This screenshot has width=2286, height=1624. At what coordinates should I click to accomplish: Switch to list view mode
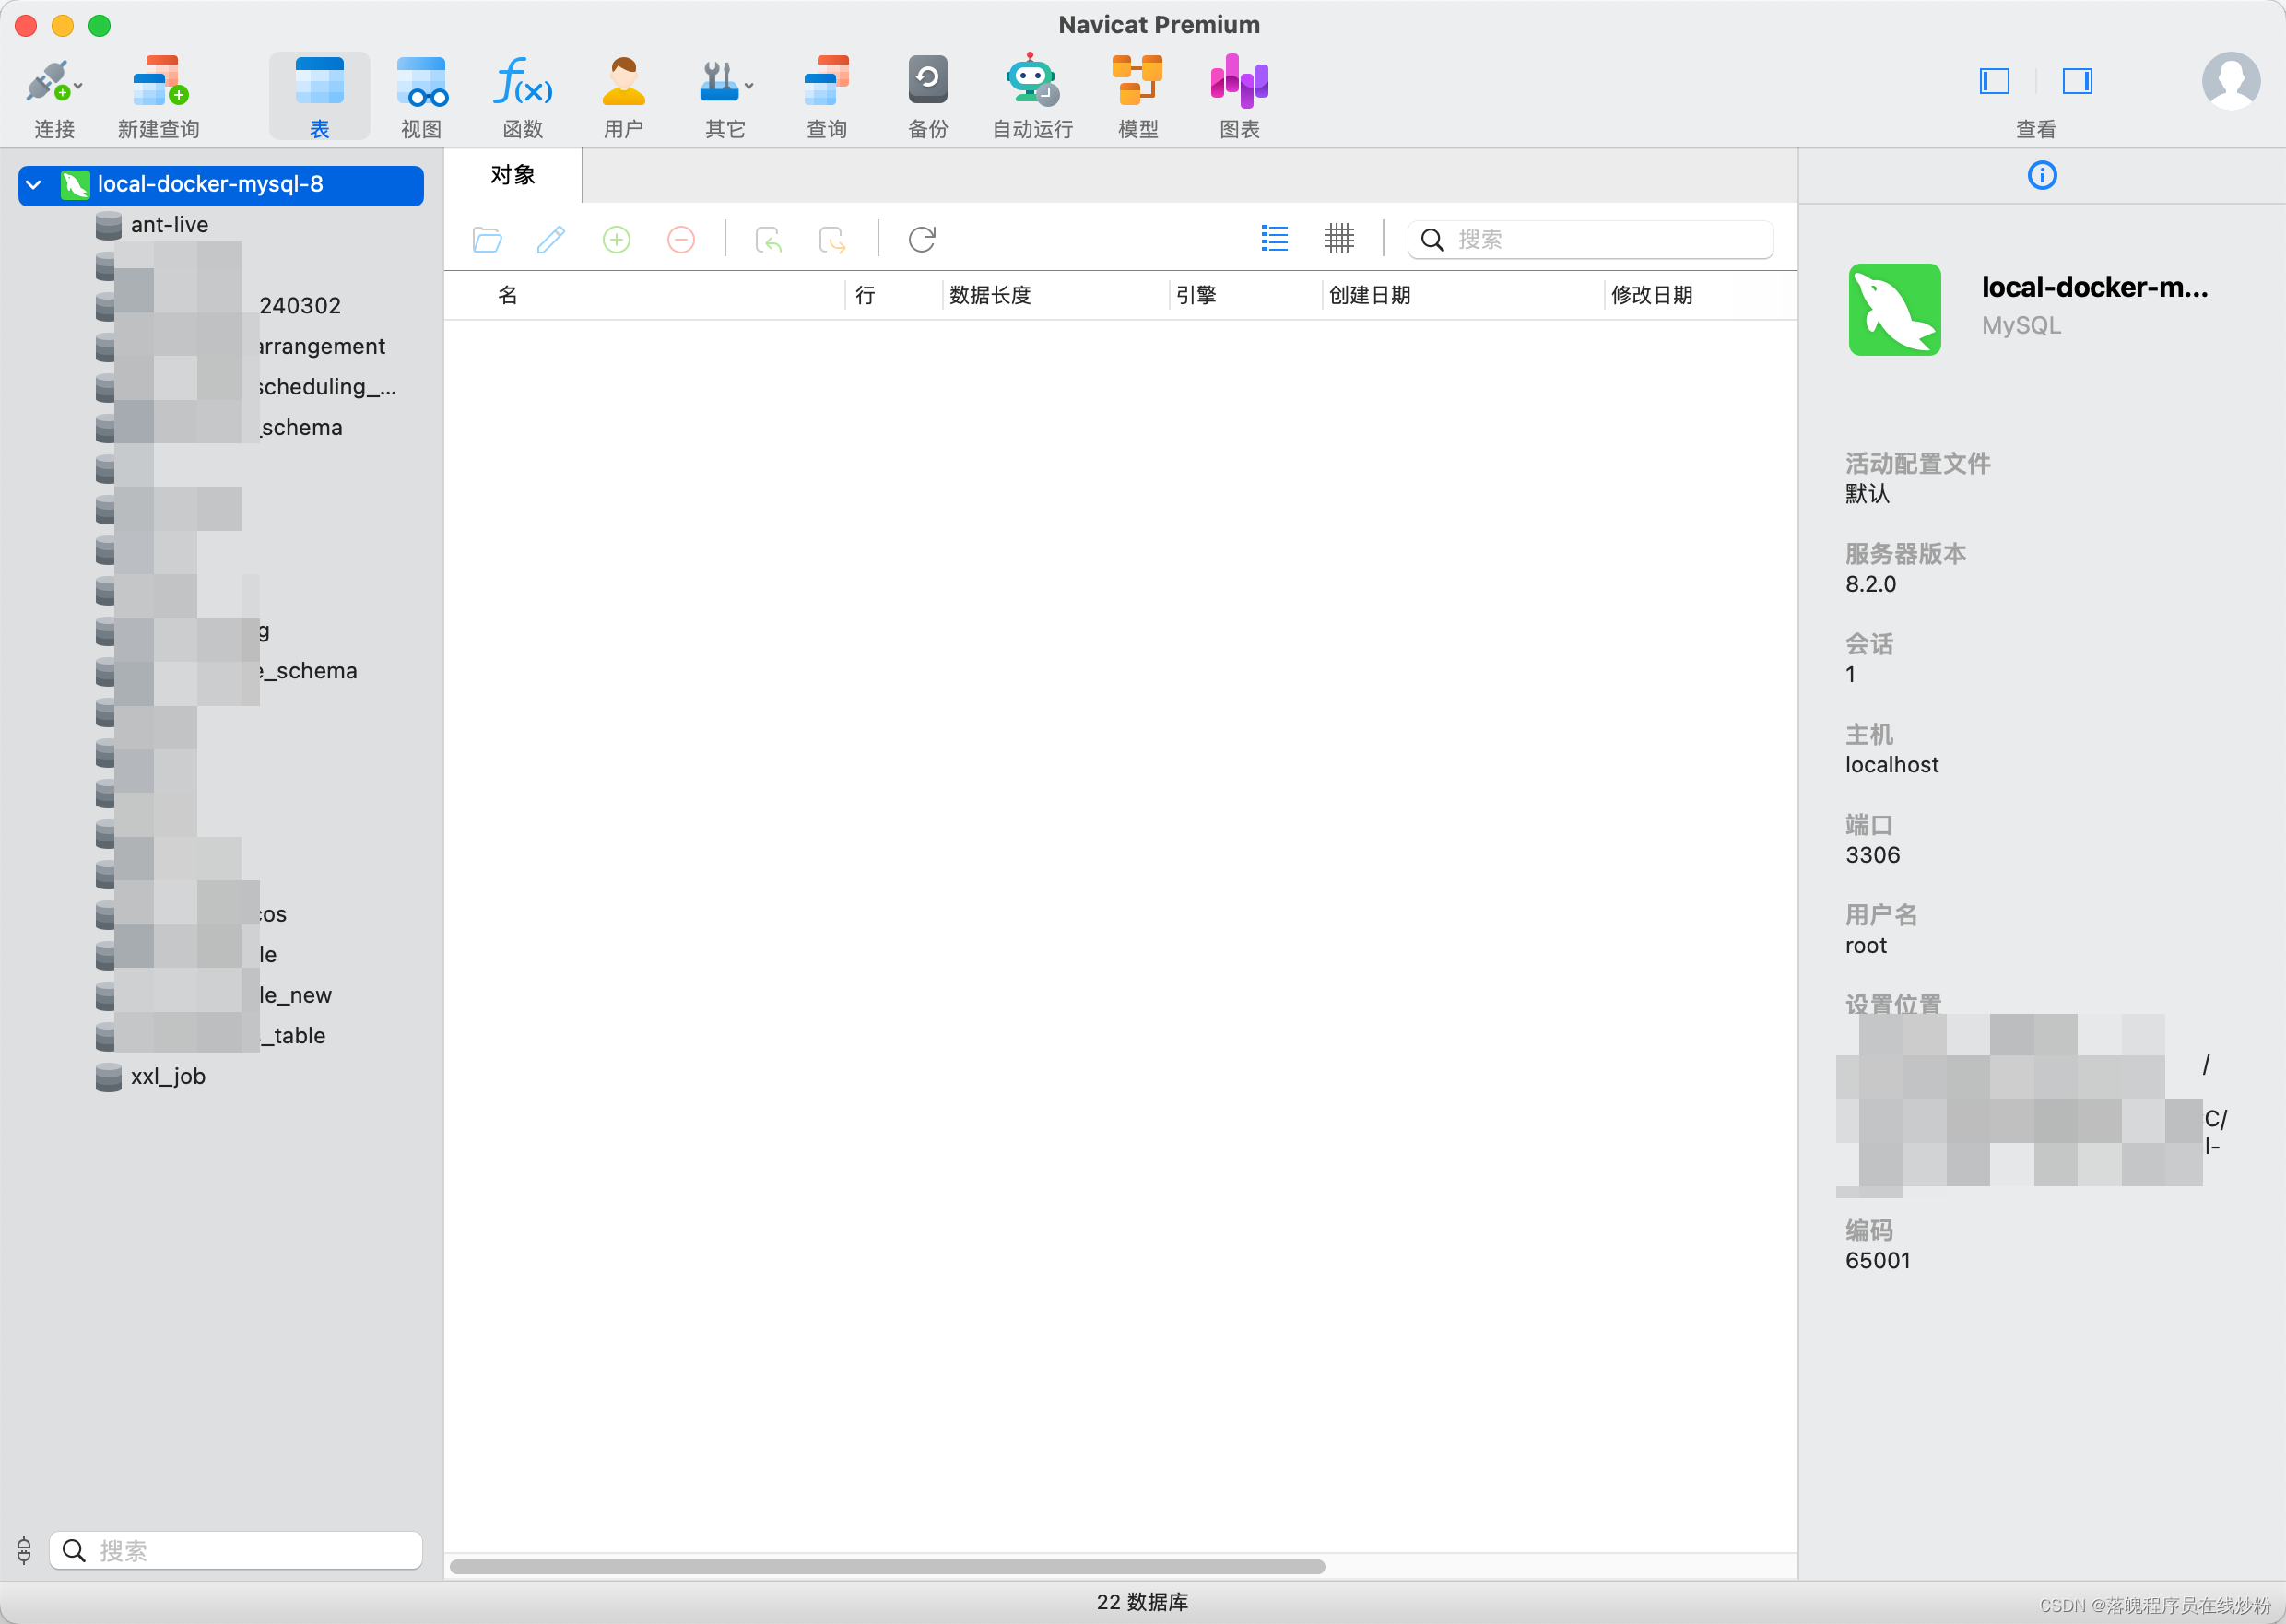[x=1274, y=238]
